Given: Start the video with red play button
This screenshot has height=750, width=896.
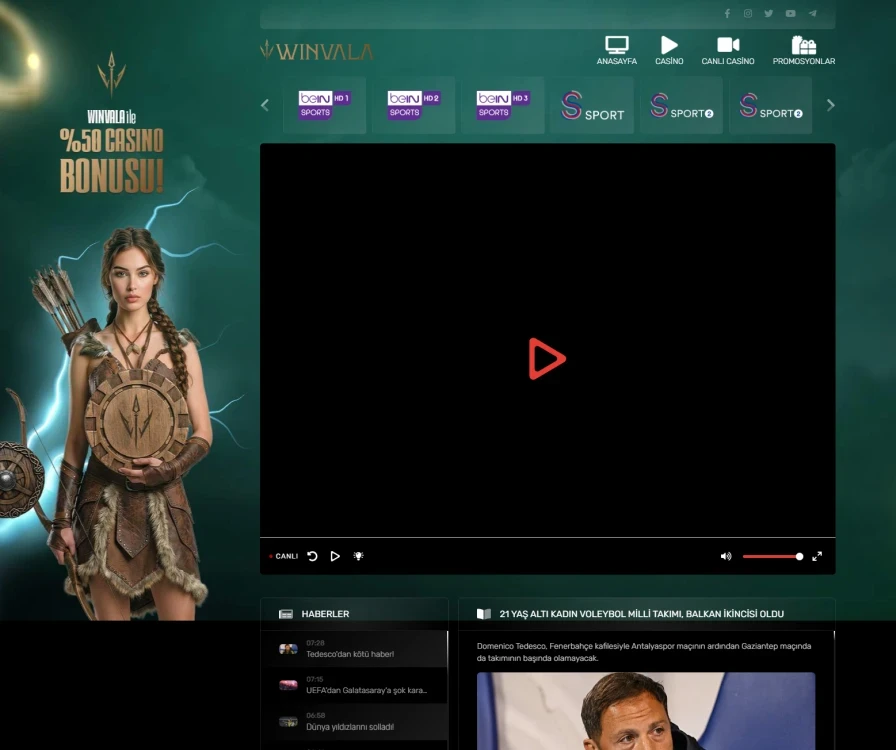Looking at the screenshot, I should tap(547, 359).
